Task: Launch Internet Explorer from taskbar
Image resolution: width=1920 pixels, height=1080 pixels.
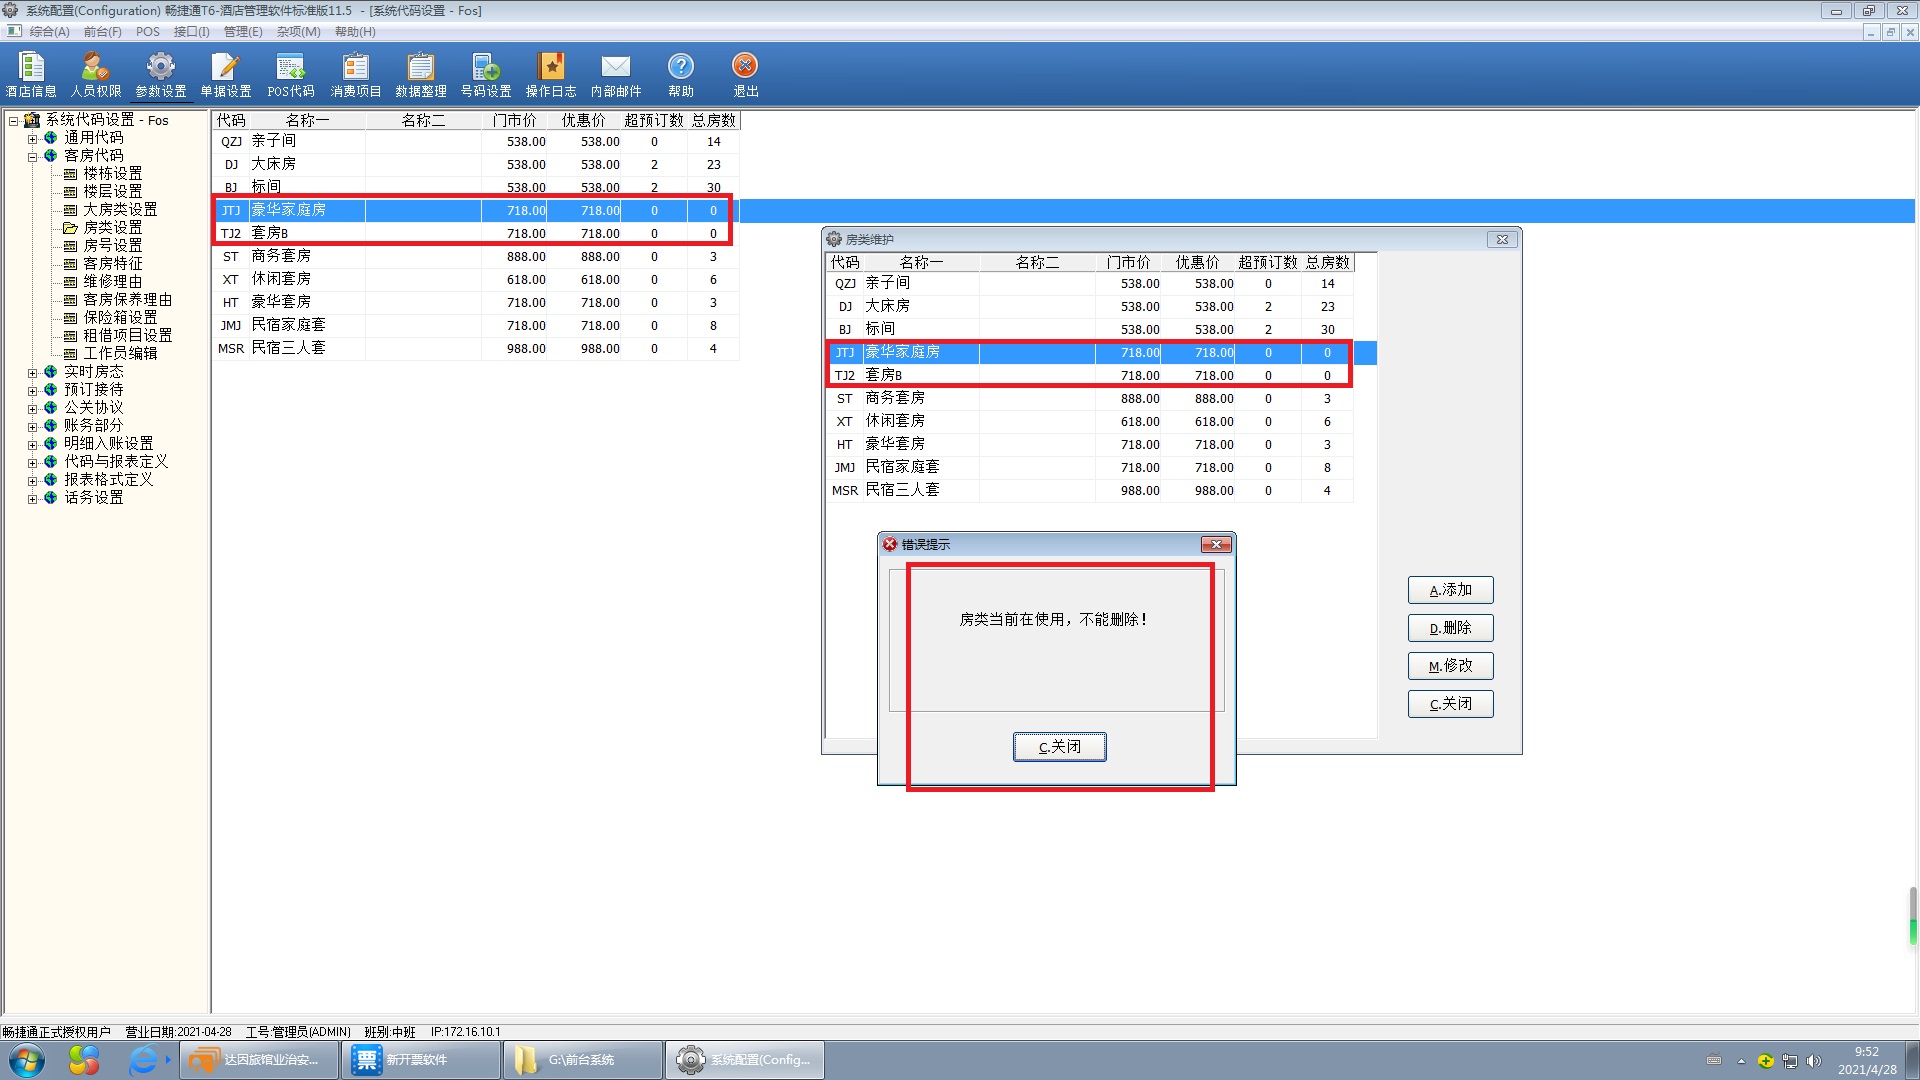Action: [143, 1060]
